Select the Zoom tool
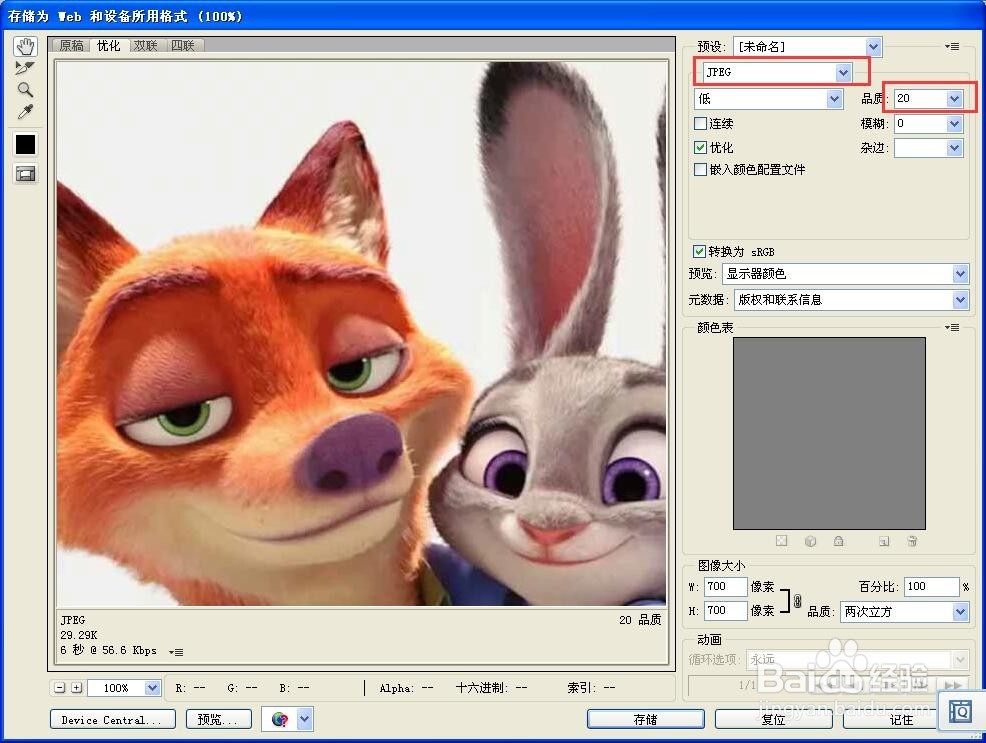The height and width of the screenshot is (743, 986). pos(25,90)
